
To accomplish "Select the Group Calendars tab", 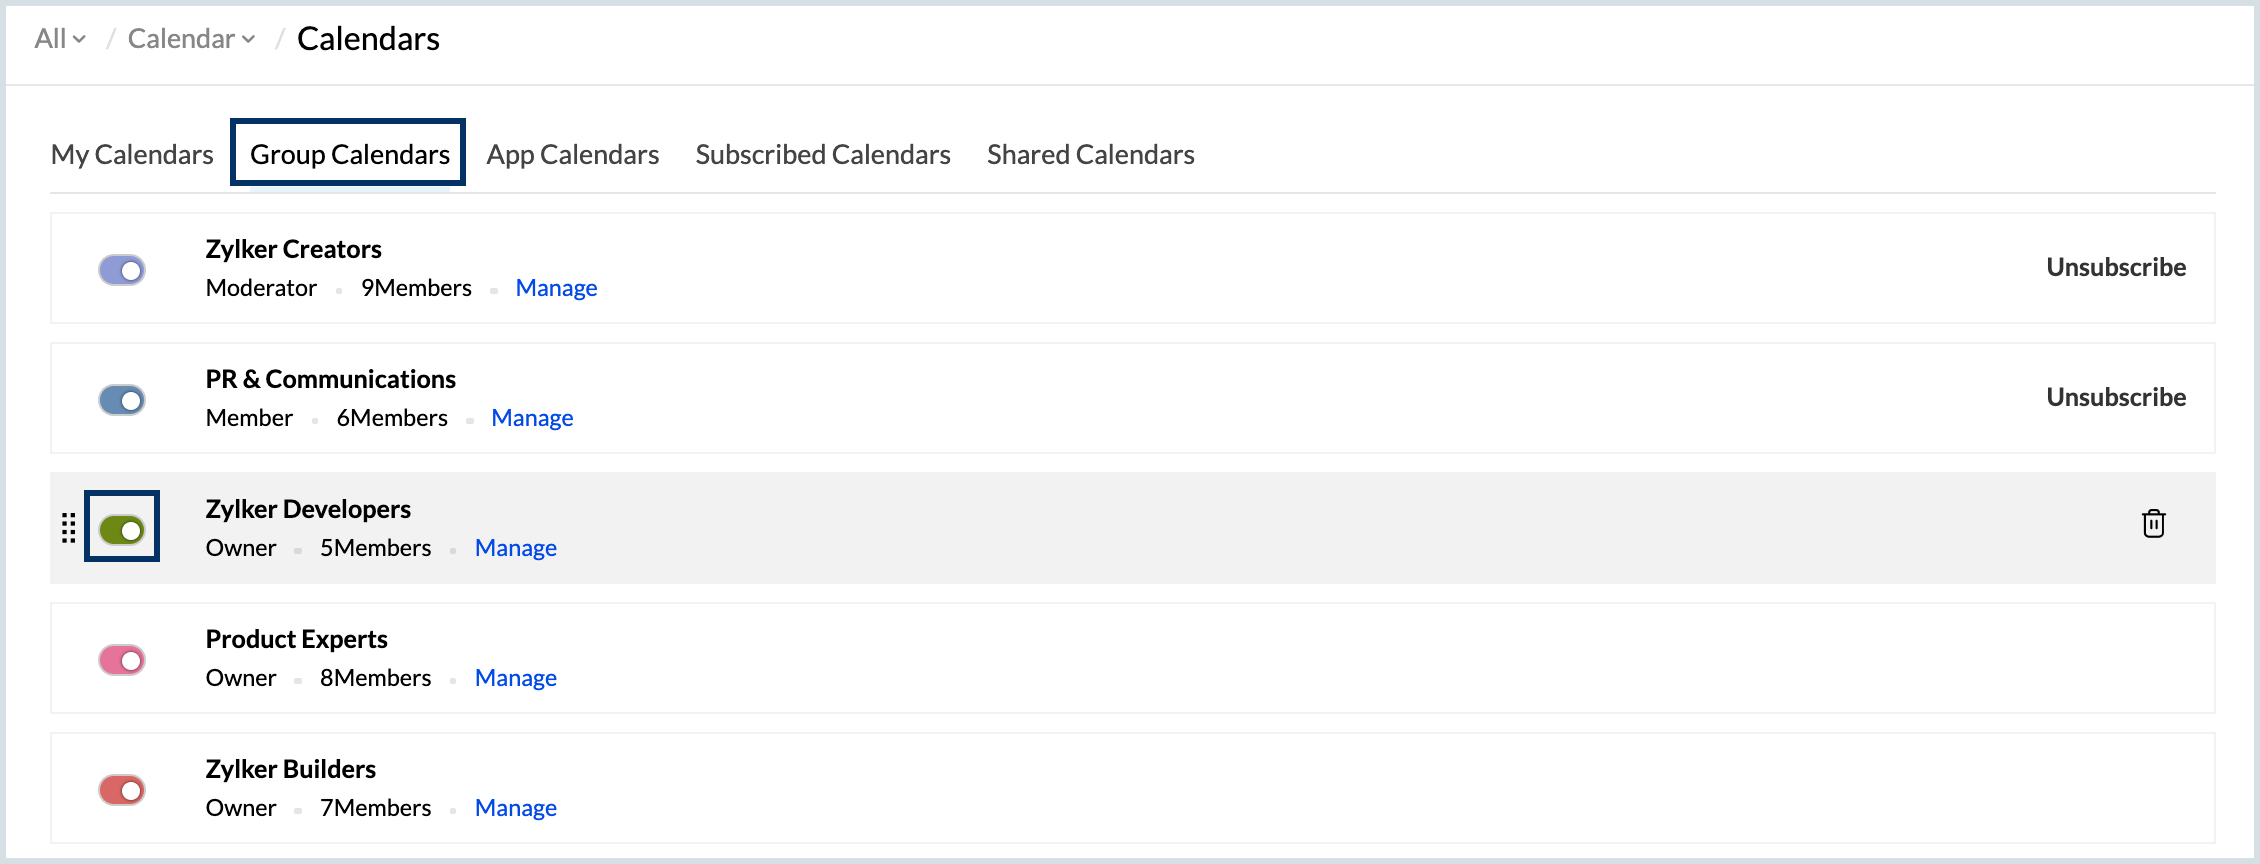I will coord(349,154).
